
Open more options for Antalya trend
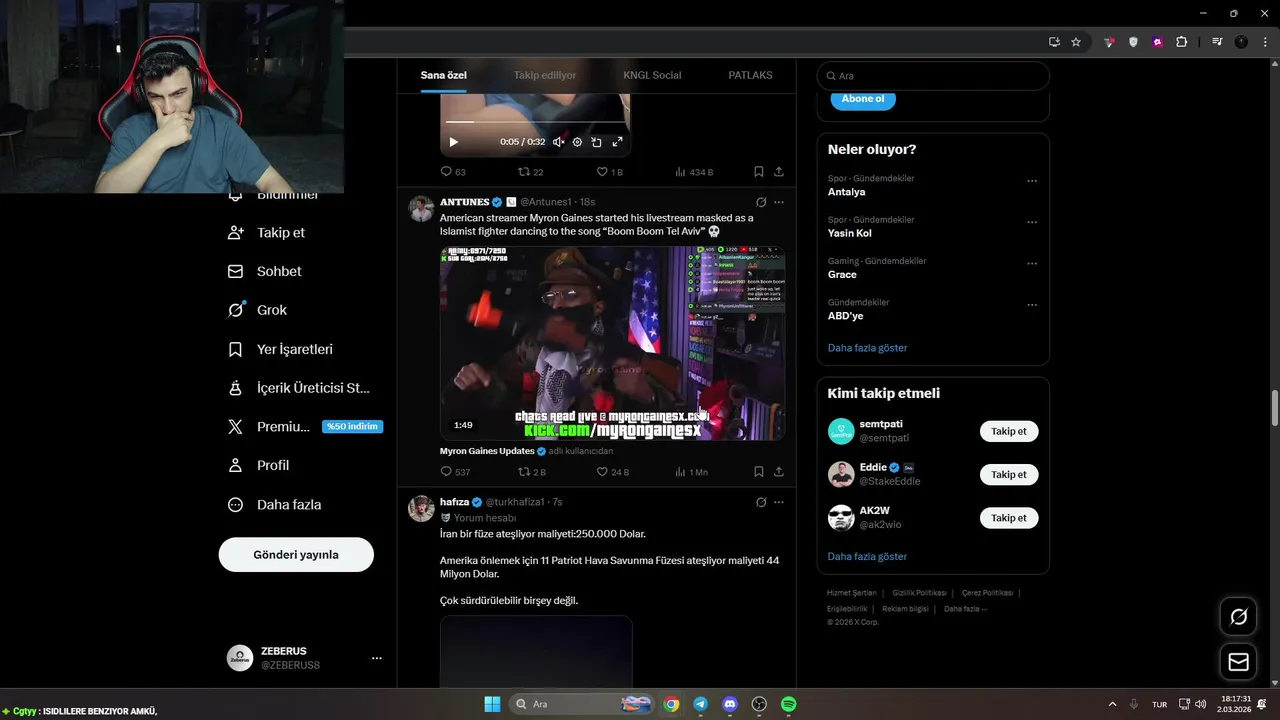pos(1032,181)
